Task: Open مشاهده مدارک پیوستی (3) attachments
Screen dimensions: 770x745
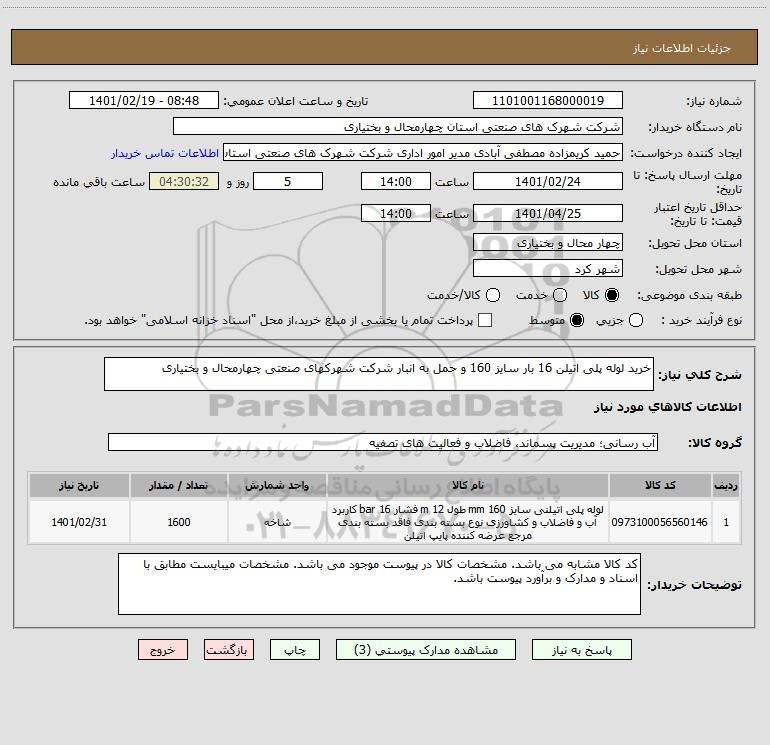Action: click(x=426, y=650)
